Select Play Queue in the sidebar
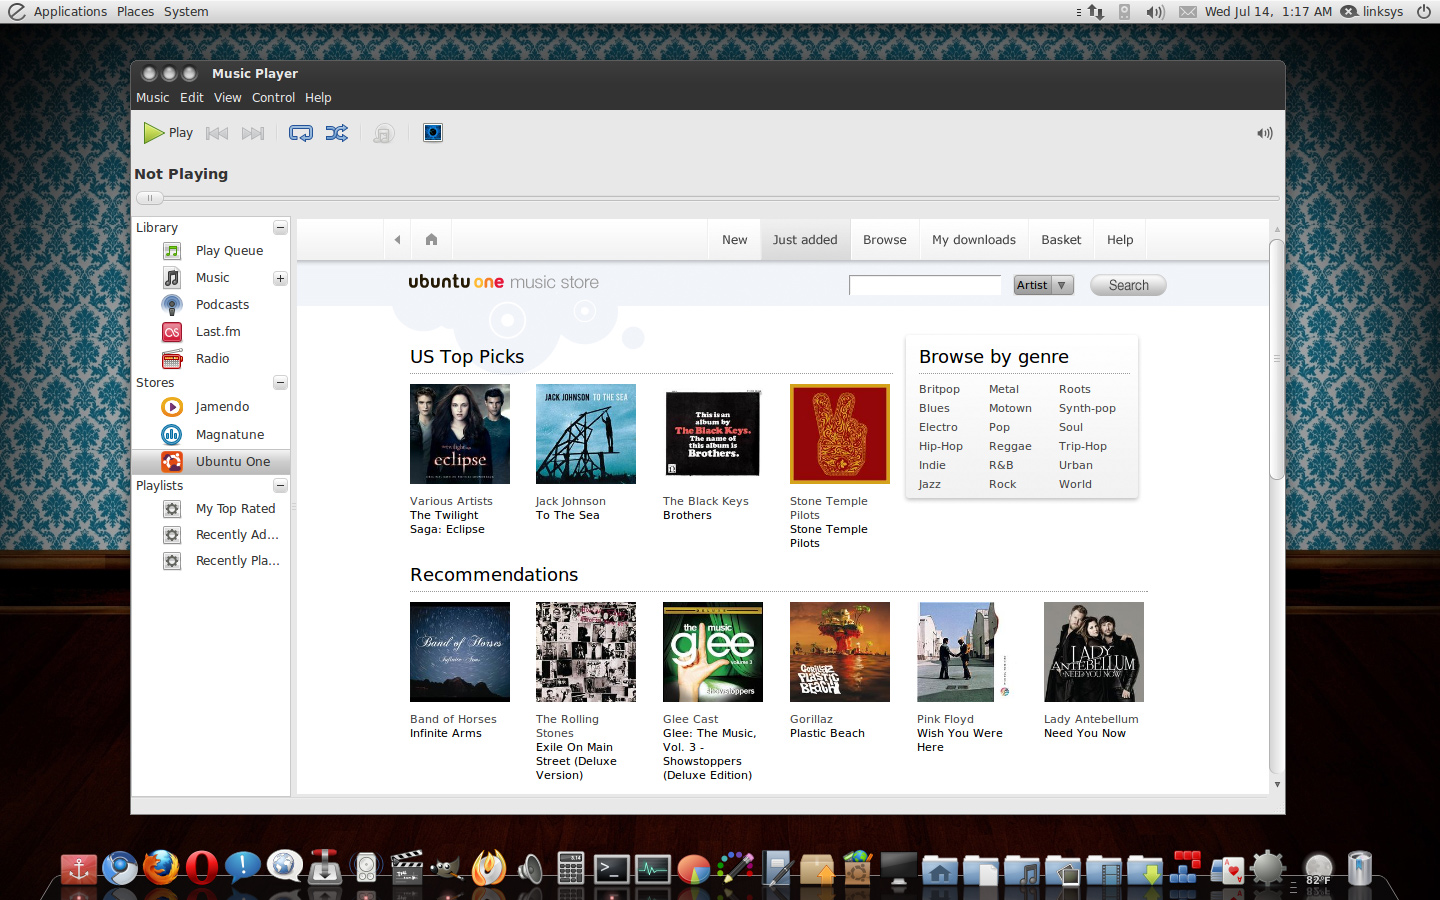Image resolution: width=1440 pixels, height=900 pixels. 212,251
